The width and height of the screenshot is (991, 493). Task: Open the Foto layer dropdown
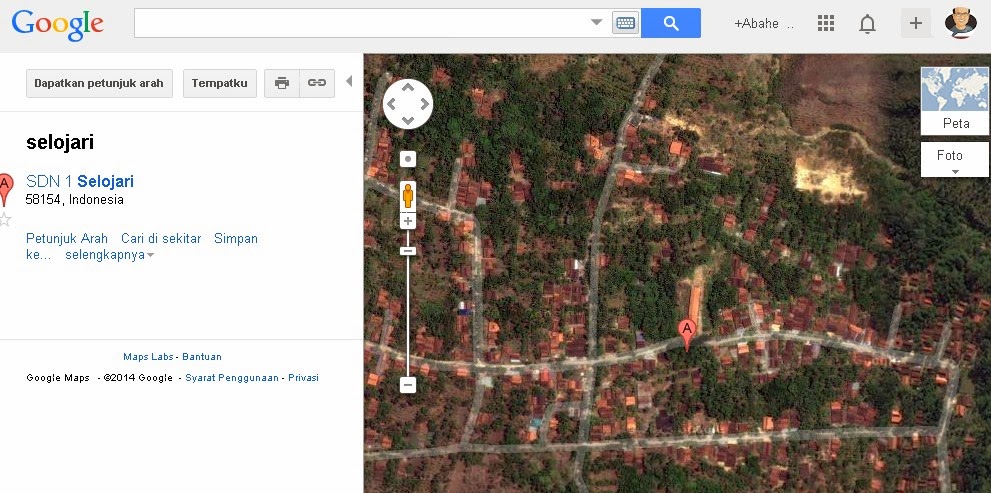954,159
